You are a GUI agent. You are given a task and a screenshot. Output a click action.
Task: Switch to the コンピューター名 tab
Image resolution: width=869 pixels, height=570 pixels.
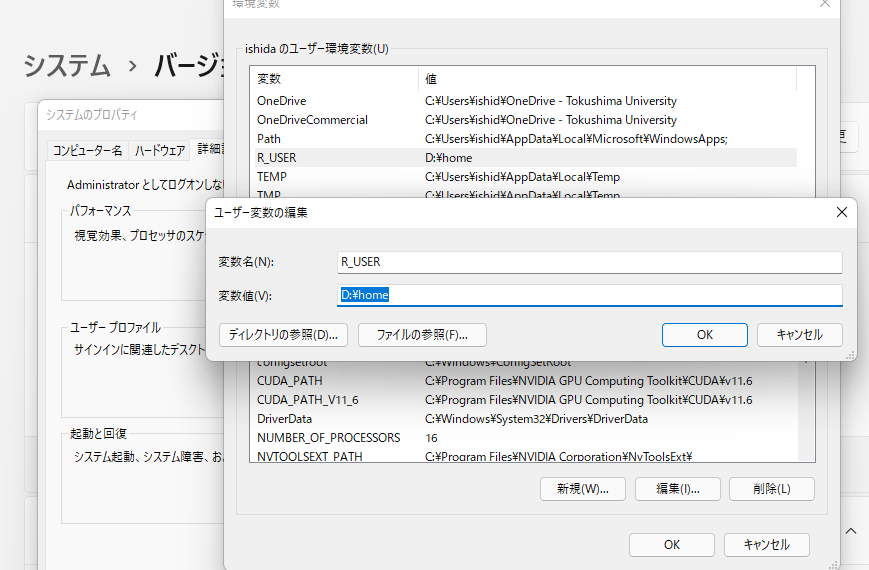(x=87, y=151)
